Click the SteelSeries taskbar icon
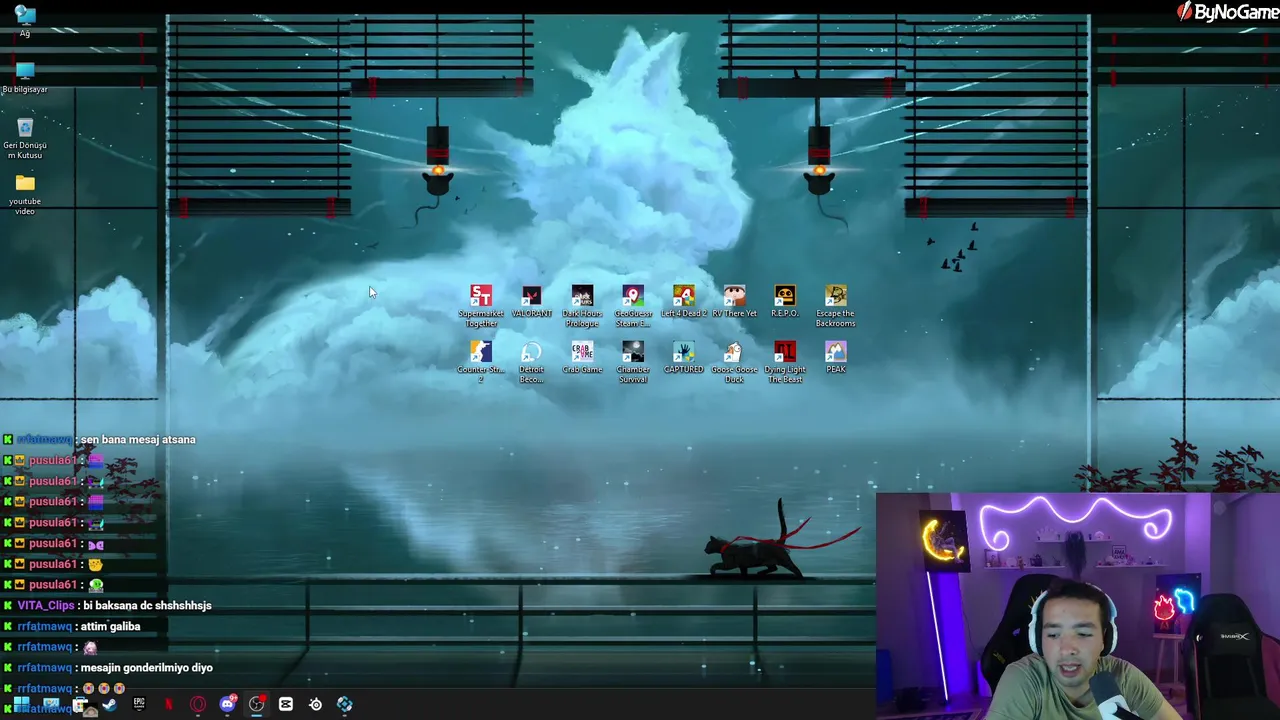This screenshot has height=720, width=1280. pos(315,704)
